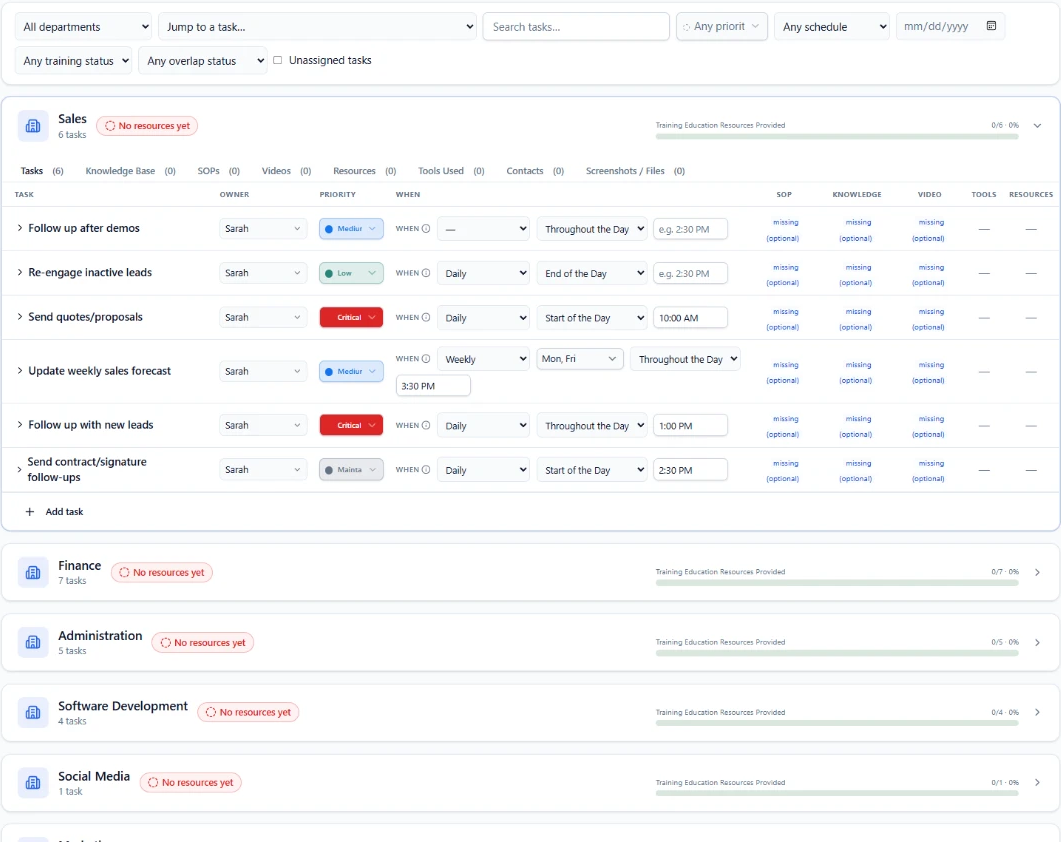This screenshot has width=1061, height=842.
Task: Switch to the SOPs tab
Action: pos(219,171)
